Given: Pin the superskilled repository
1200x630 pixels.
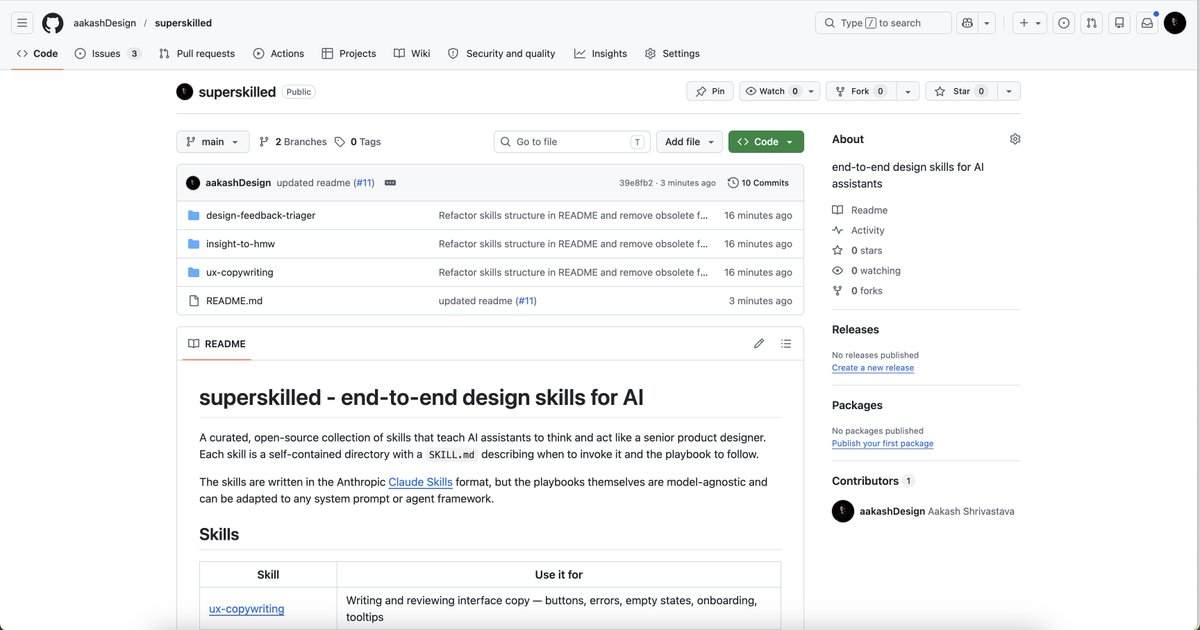Looking at the screenshot, I should tap(710, 91).
